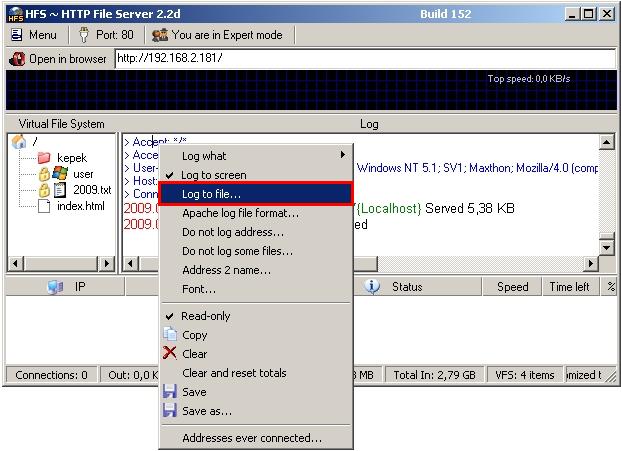This screenshot has width=621, height=451.
Task: Open Address 2 name… entry
Action: pos(255,270)
